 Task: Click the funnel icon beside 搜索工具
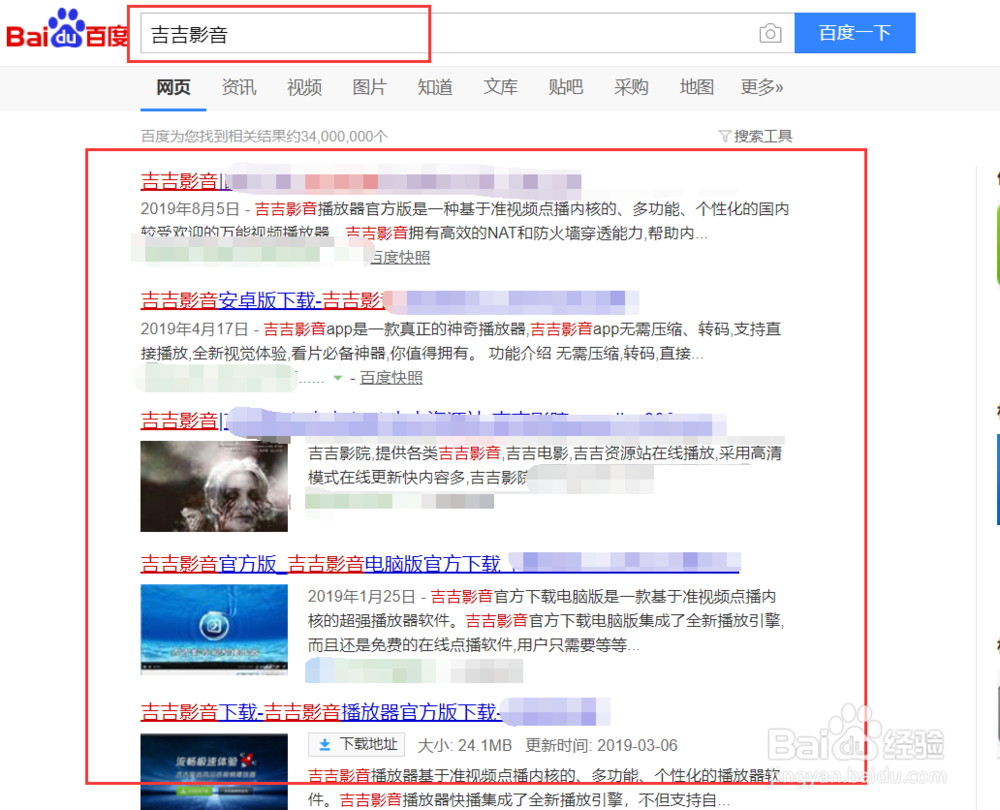pyautogui.click(x=724, y=136)
